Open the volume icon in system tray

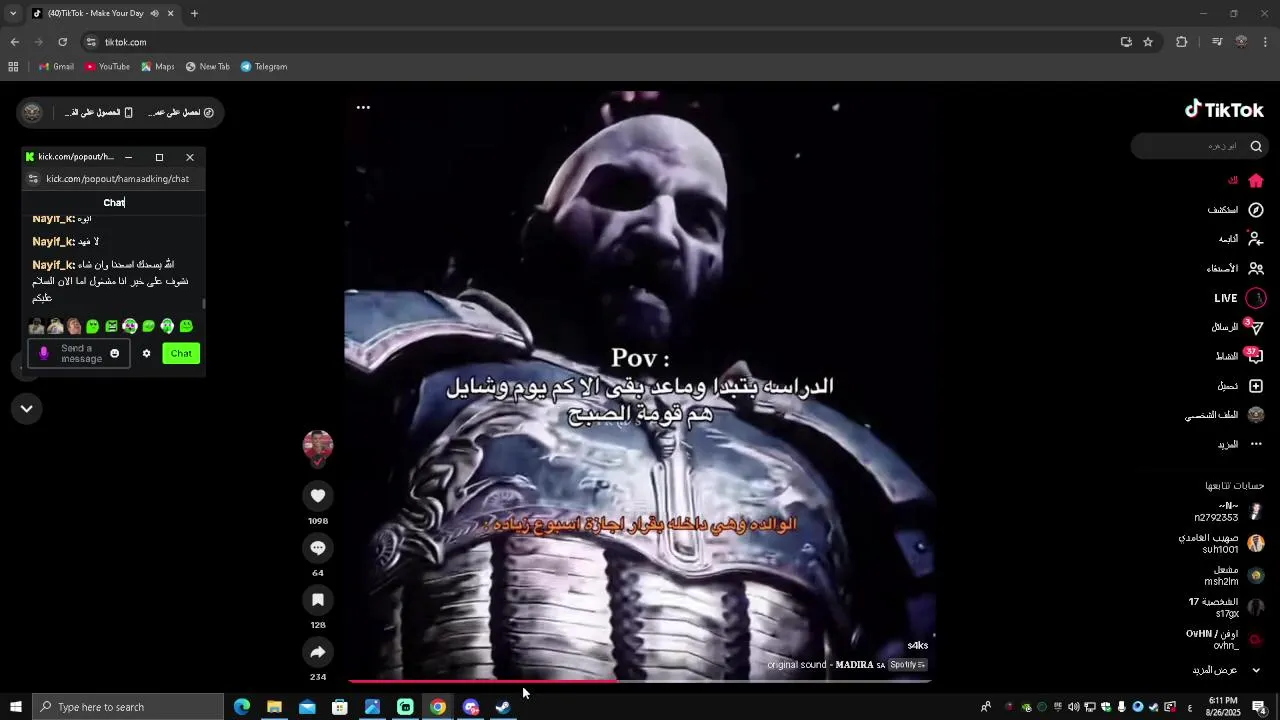pyautogui.click(x=1074, y=707)
